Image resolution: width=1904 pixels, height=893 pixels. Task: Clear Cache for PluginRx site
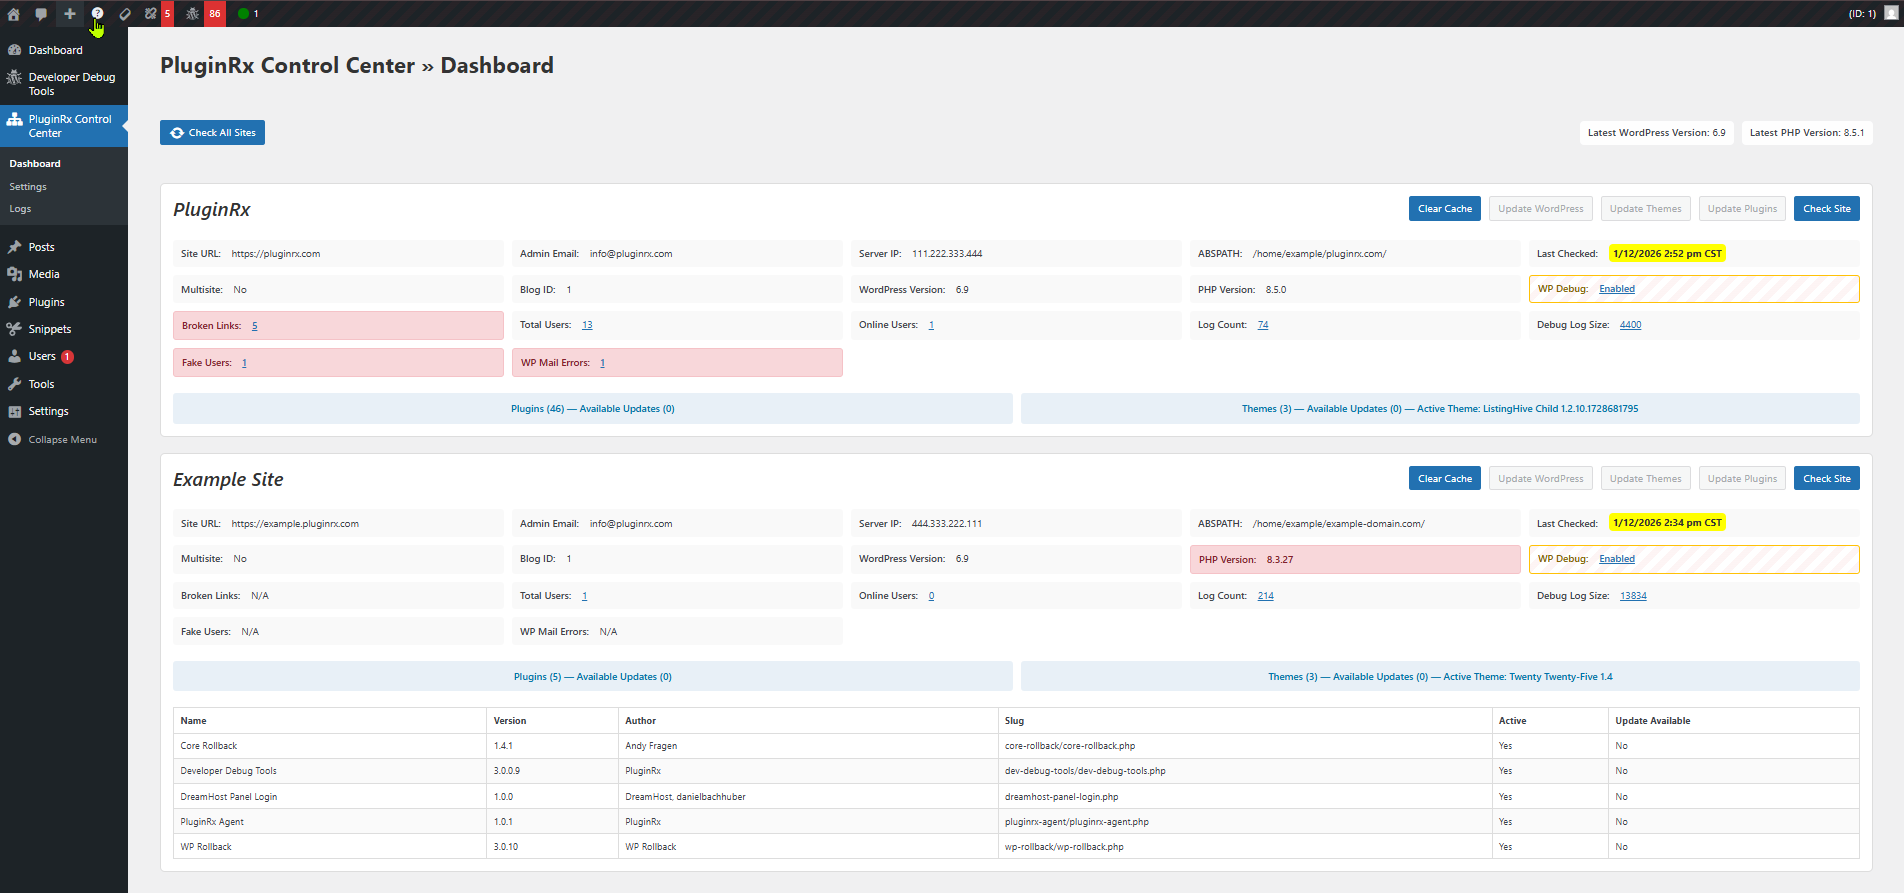(x=1444, y=209)
